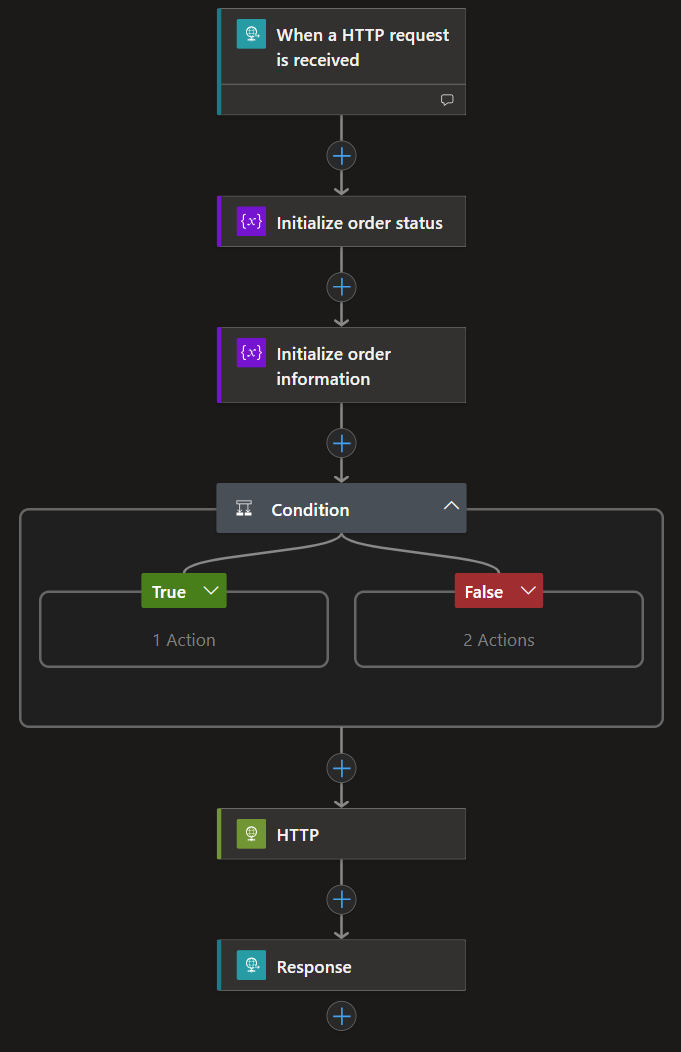
Task: Expand the True branch chevron
Action: click(x=211, y=591)
